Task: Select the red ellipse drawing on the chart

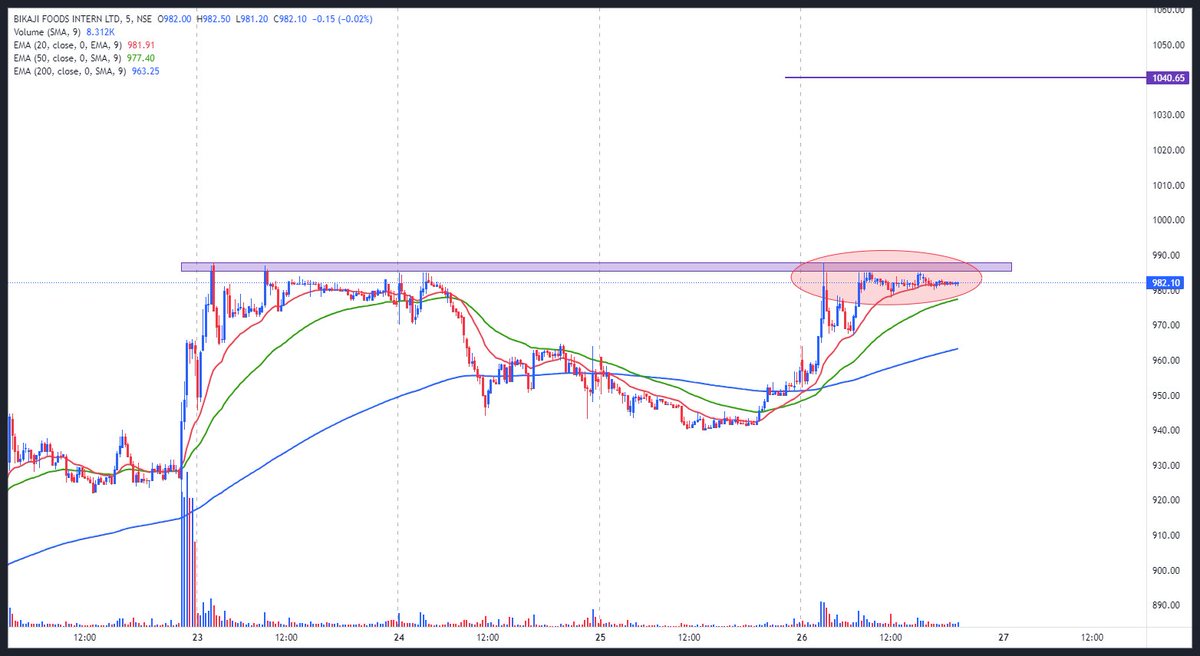Action: [x=886, y=278]
